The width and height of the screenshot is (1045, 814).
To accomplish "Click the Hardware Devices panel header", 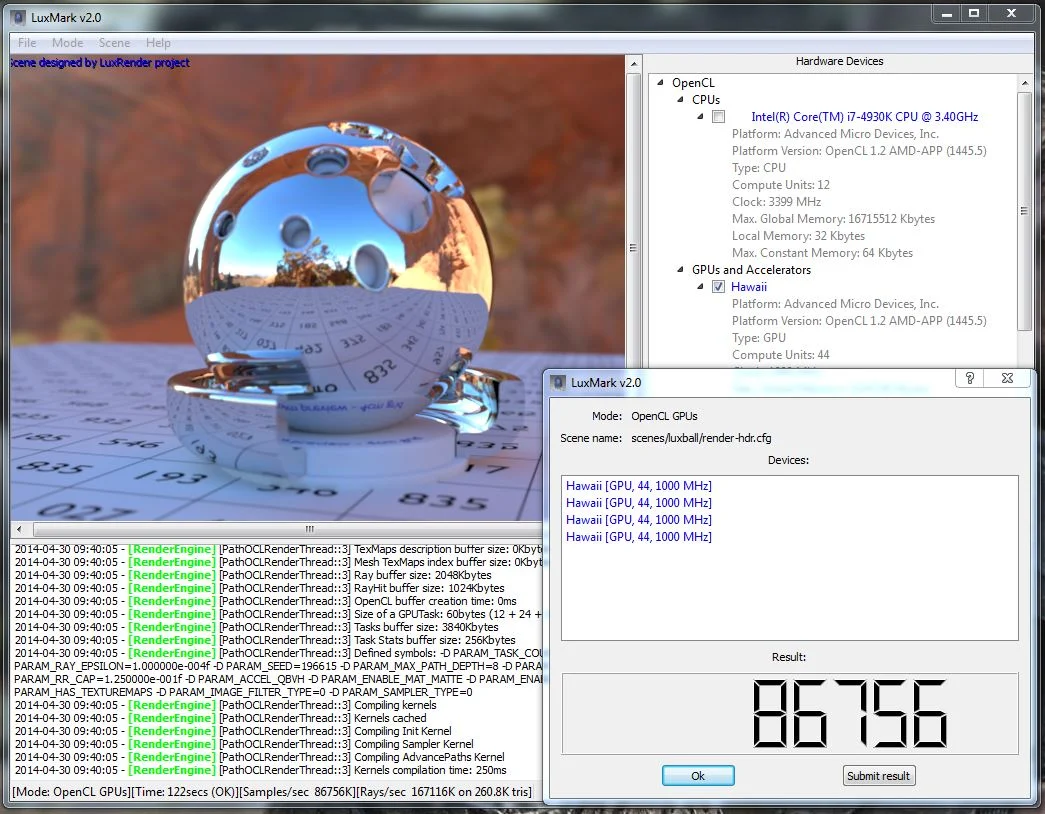I will 839,61.
